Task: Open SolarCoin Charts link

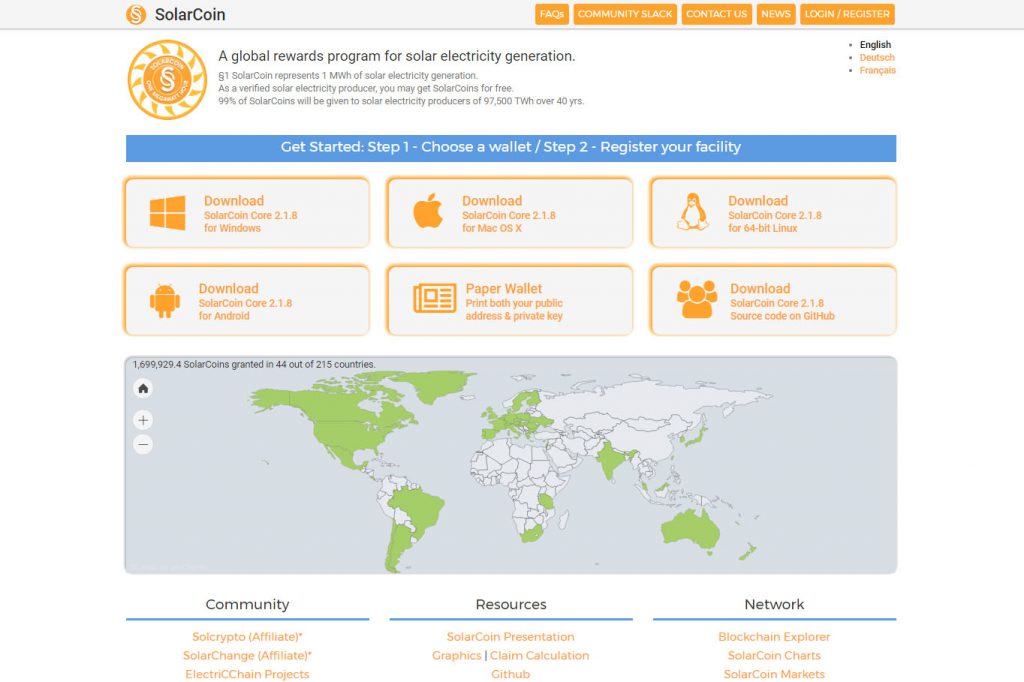Action: coord(774,655)
